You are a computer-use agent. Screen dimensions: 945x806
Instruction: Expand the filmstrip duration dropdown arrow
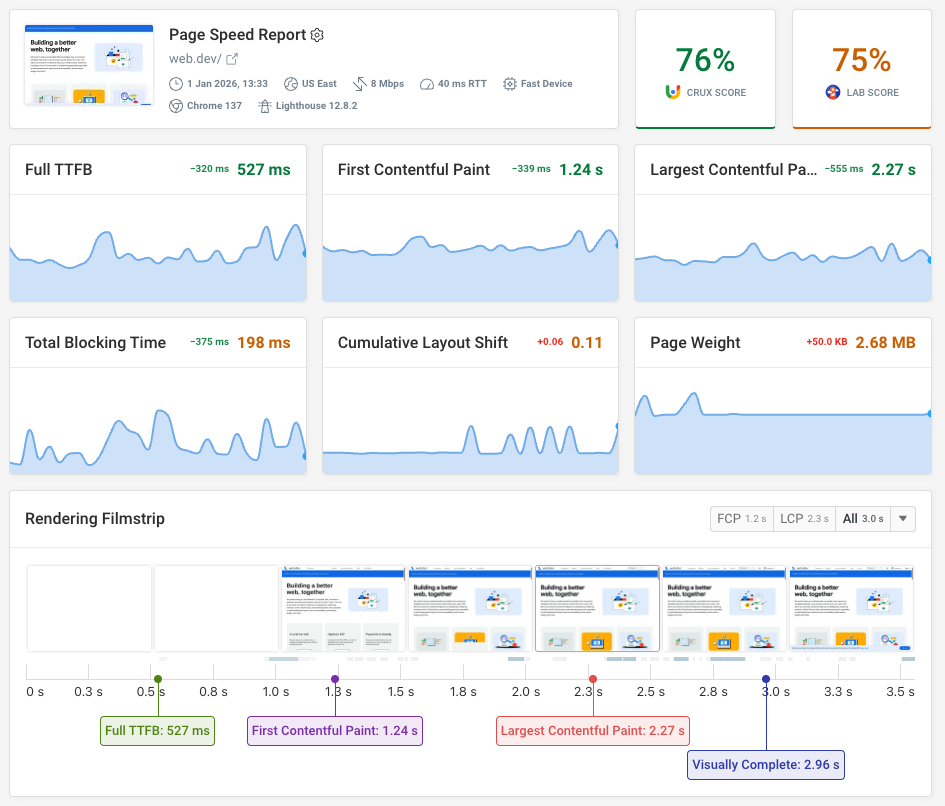tap(901, 518)
